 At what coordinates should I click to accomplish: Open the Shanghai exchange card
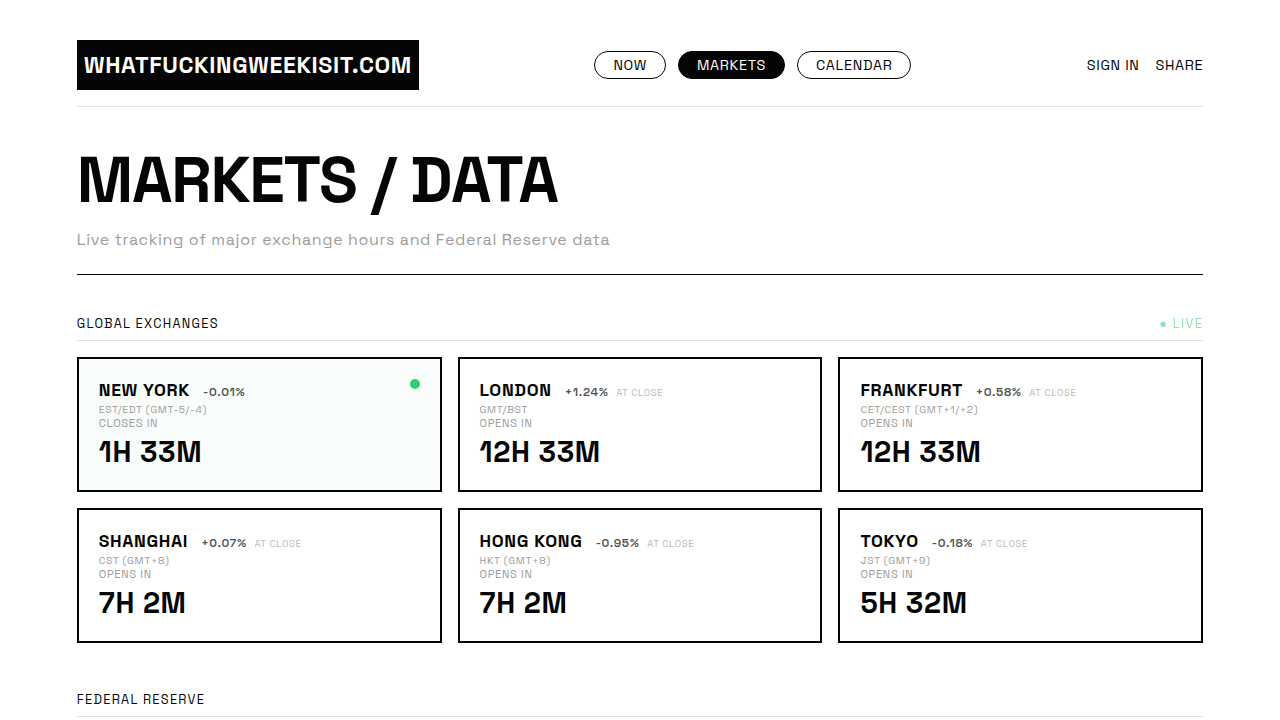[x=259, y=575]
